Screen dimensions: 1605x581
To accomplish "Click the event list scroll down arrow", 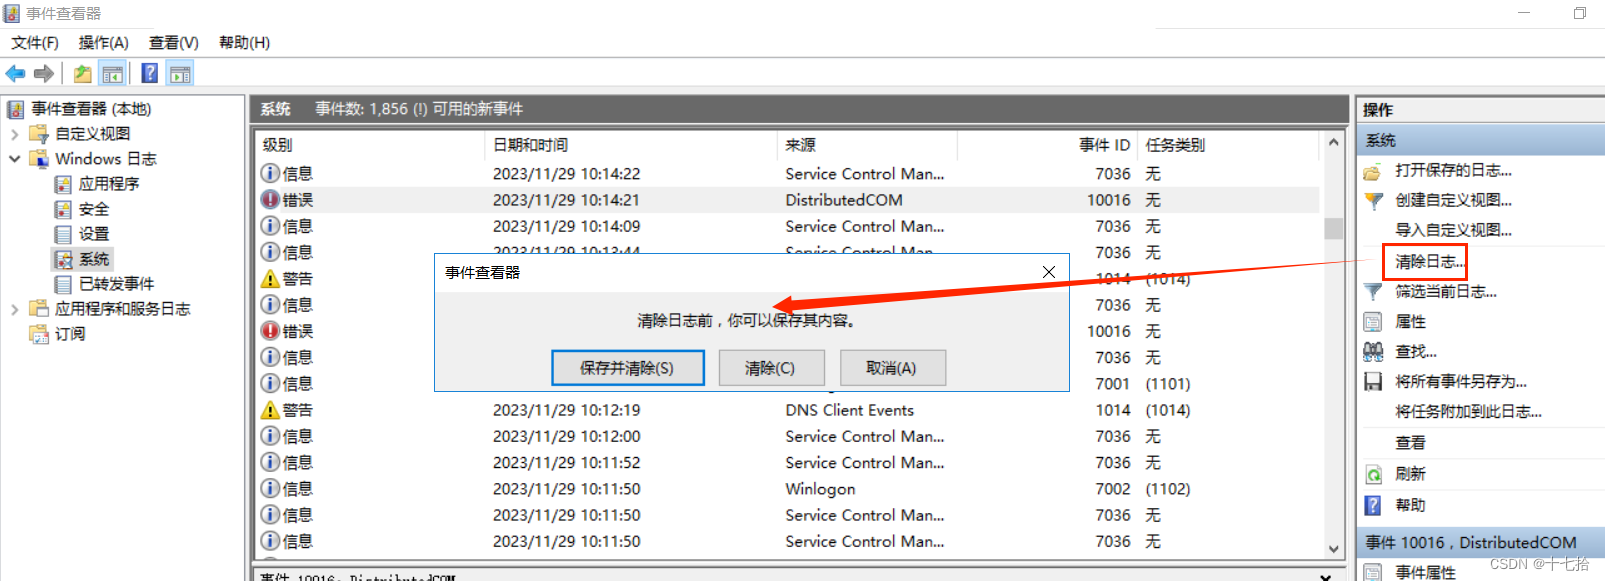I will coord(1333,548).
